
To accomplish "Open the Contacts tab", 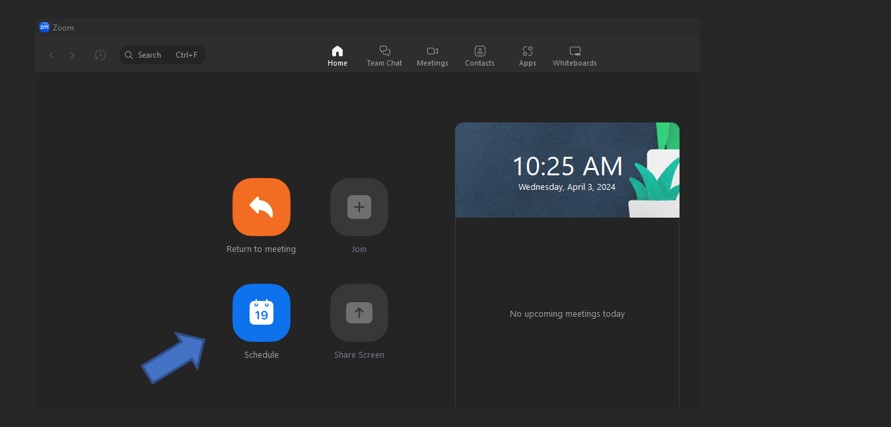I will pos(480,56).
